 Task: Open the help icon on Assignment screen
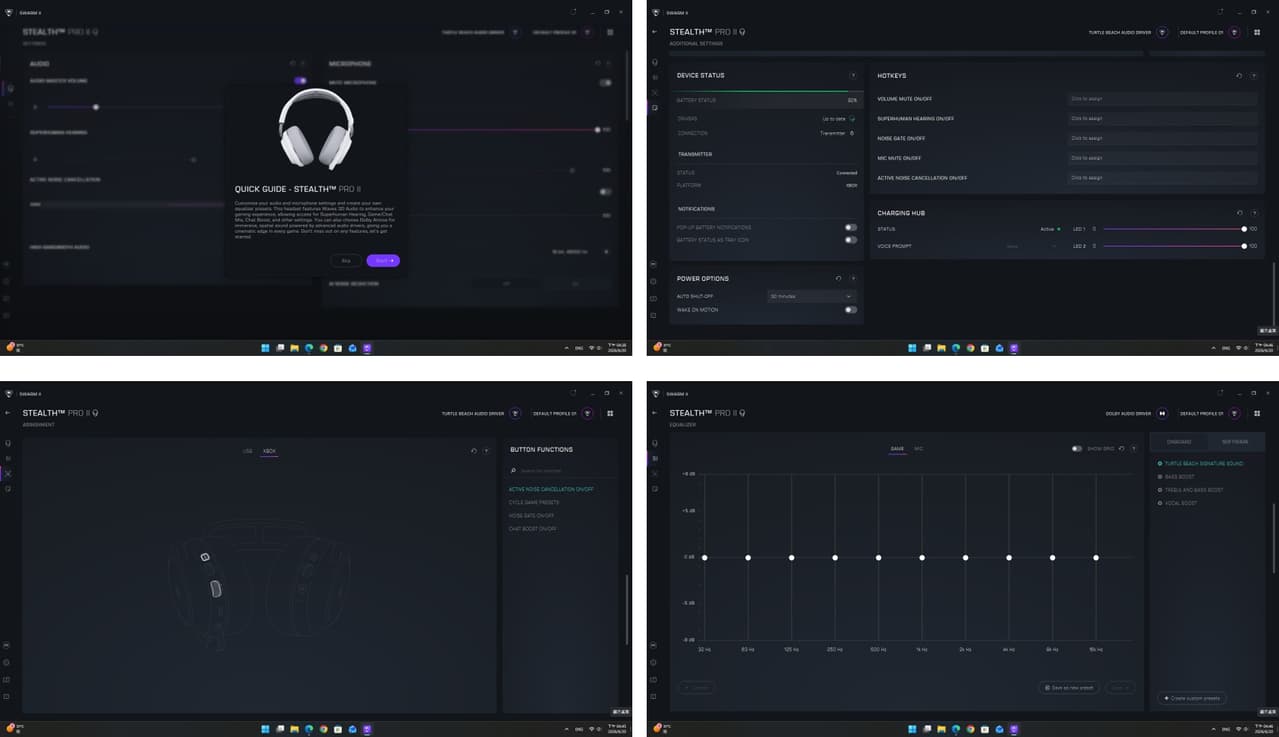[x=486, y=451]
